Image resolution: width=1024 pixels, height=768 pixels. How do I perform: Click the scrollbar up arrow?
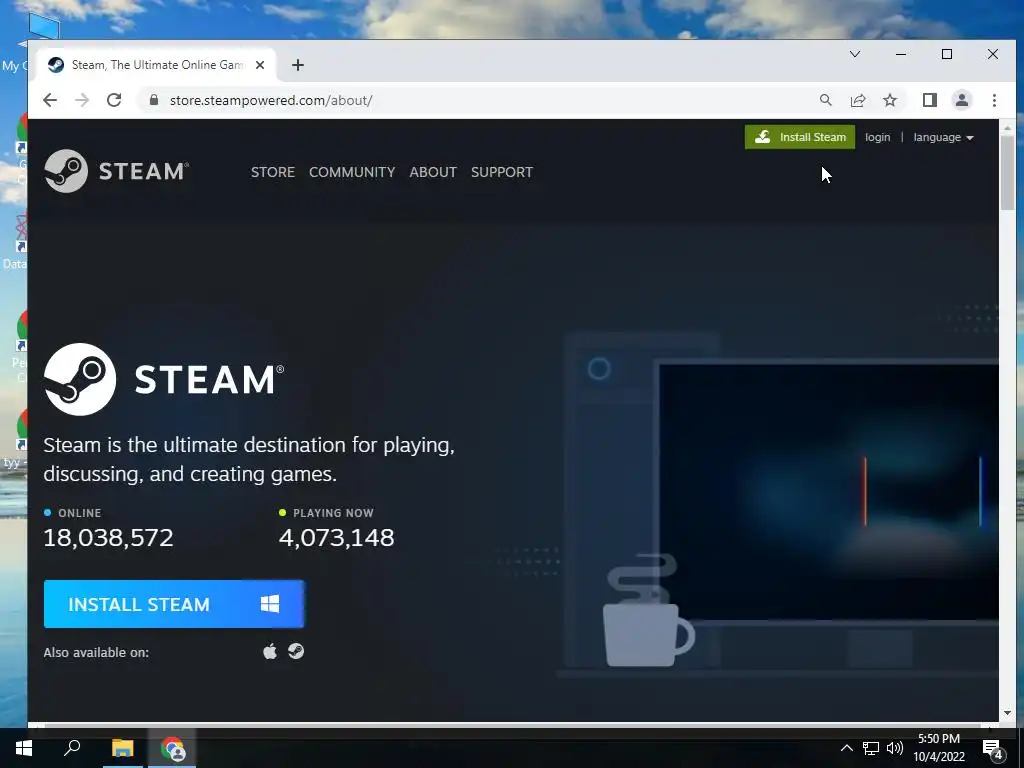click(1007, 127)
